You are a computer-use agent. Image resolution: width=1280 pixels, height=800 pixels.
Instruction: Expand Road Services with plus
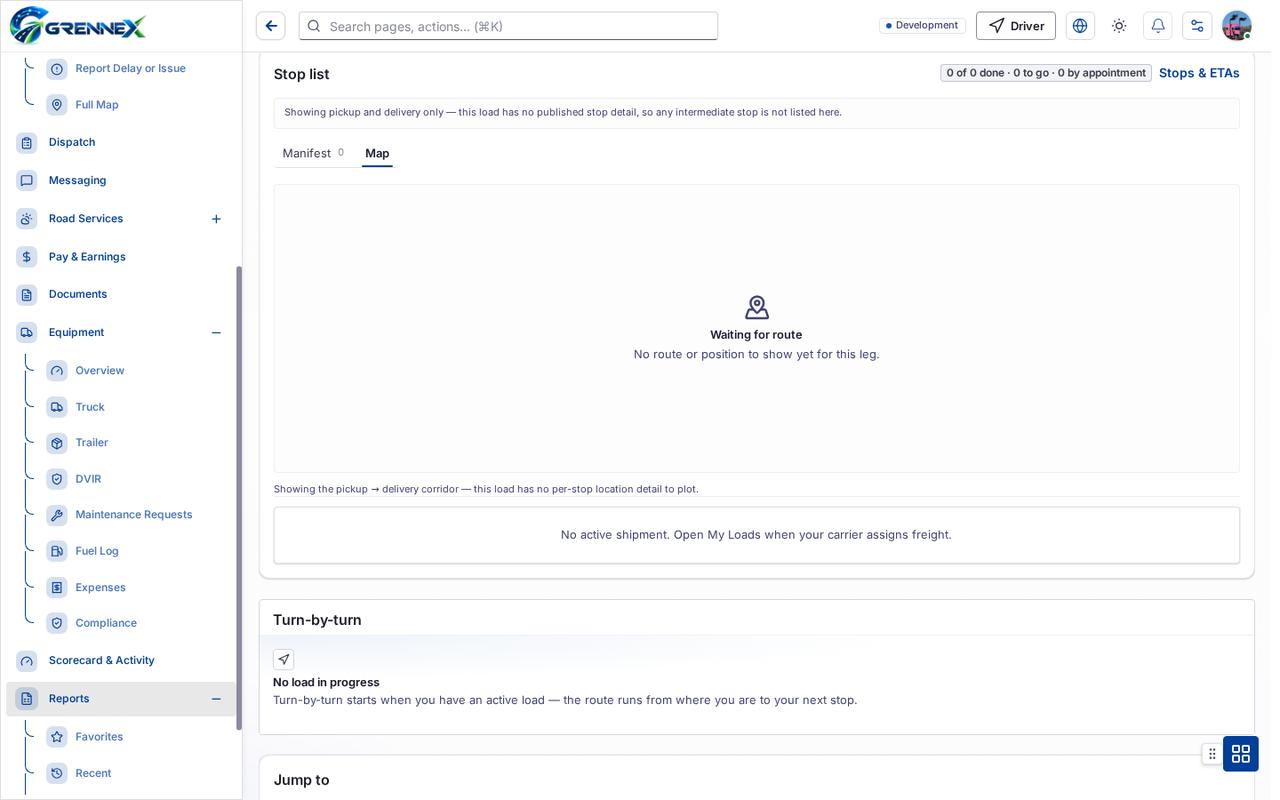coord(216,219)
